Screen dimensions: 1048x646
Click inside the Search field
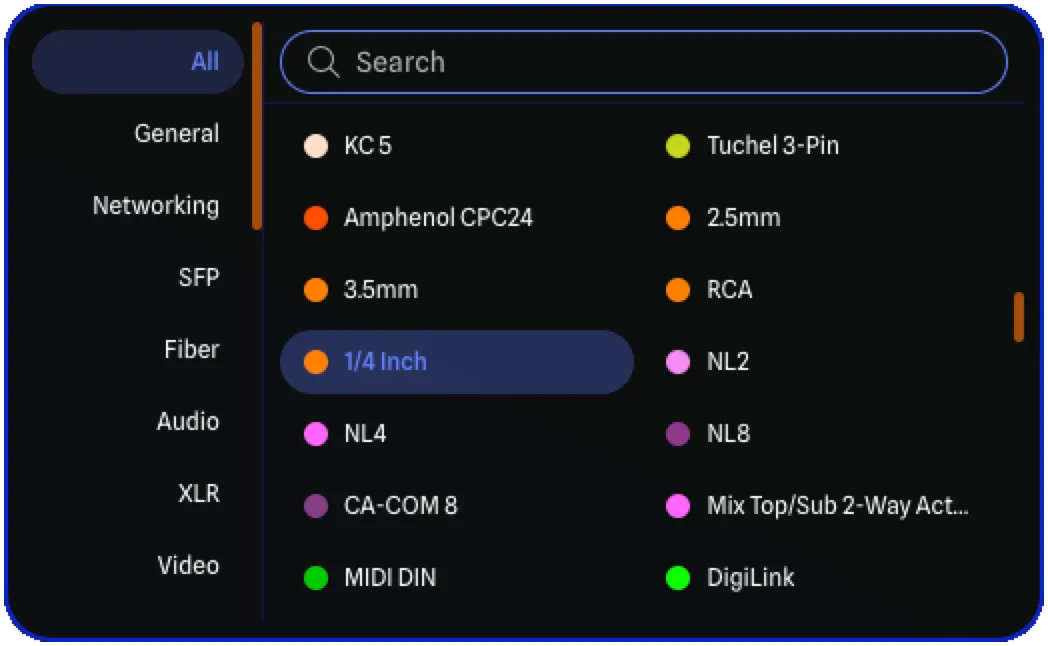click(645, 62)
